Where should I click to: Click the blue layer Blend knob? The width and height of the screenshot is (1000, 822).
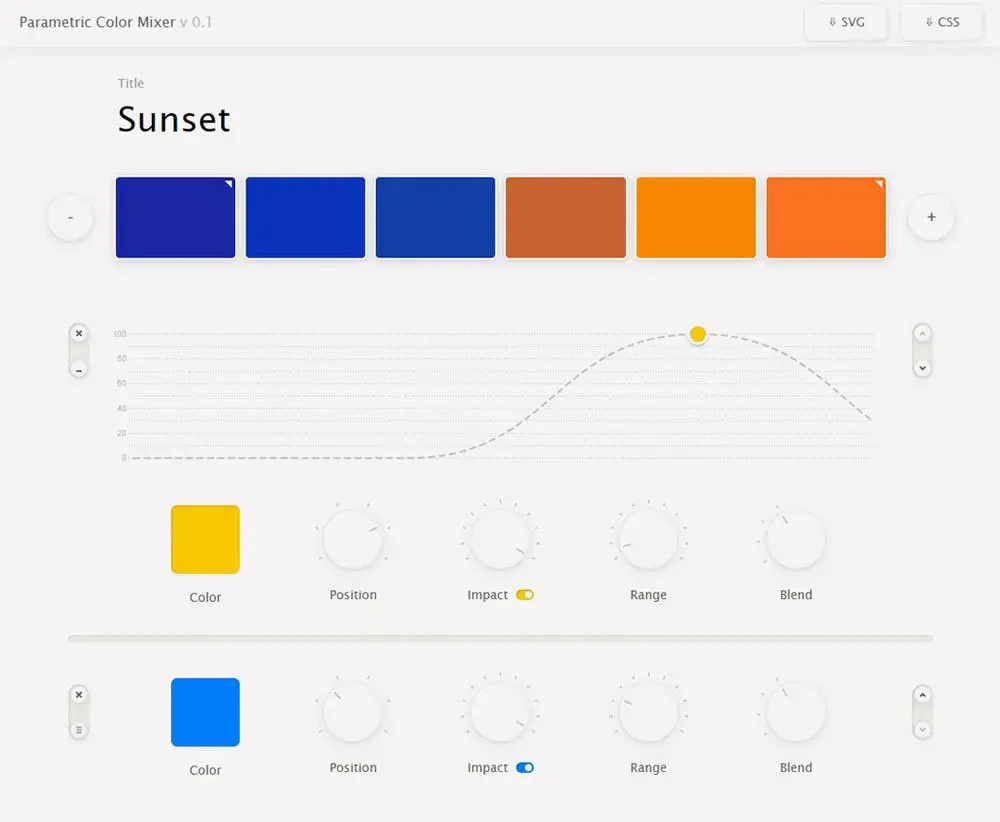point(796,712)
